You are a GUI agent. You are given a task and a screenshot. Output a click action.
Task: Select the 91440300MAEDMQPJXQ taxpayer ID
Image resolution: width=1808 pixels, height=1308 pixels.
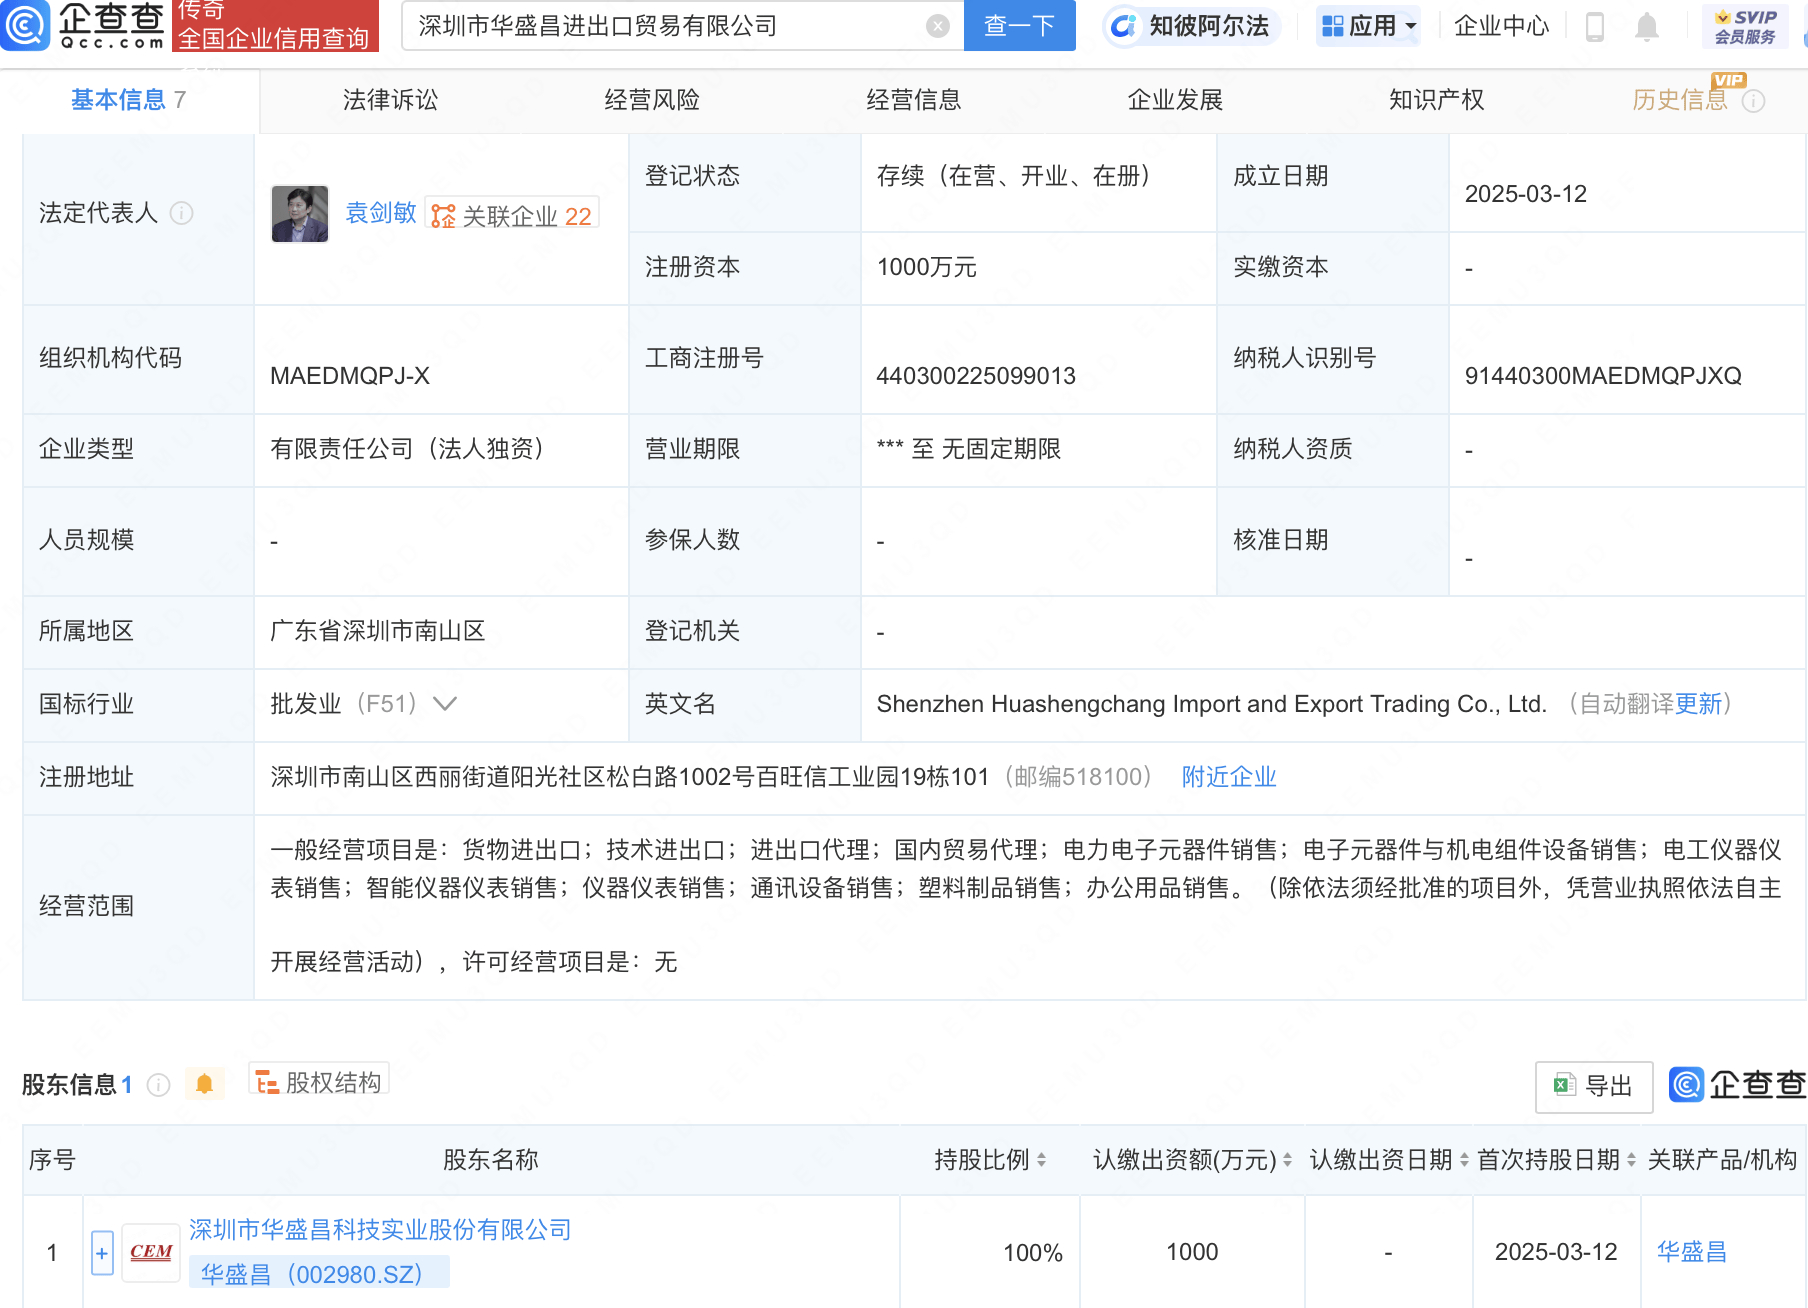coord(1603,376)
